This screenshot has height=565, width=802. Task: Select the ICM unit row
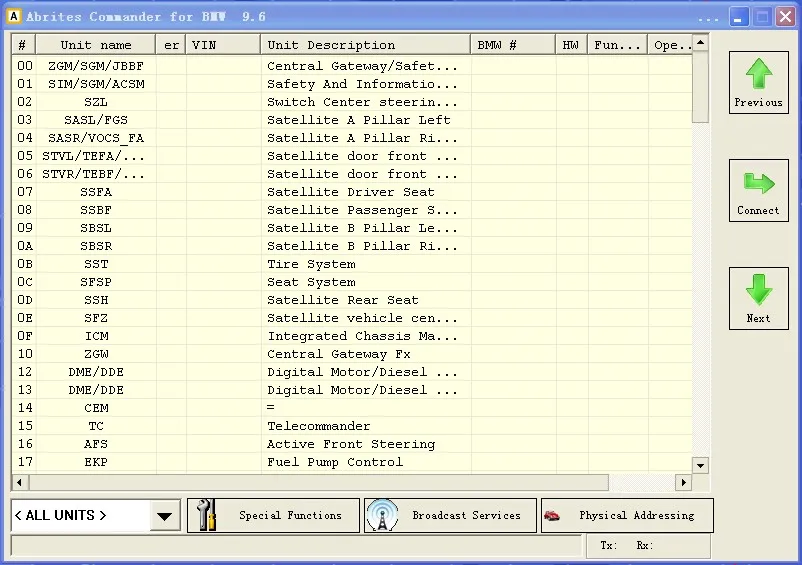(352, 336)
